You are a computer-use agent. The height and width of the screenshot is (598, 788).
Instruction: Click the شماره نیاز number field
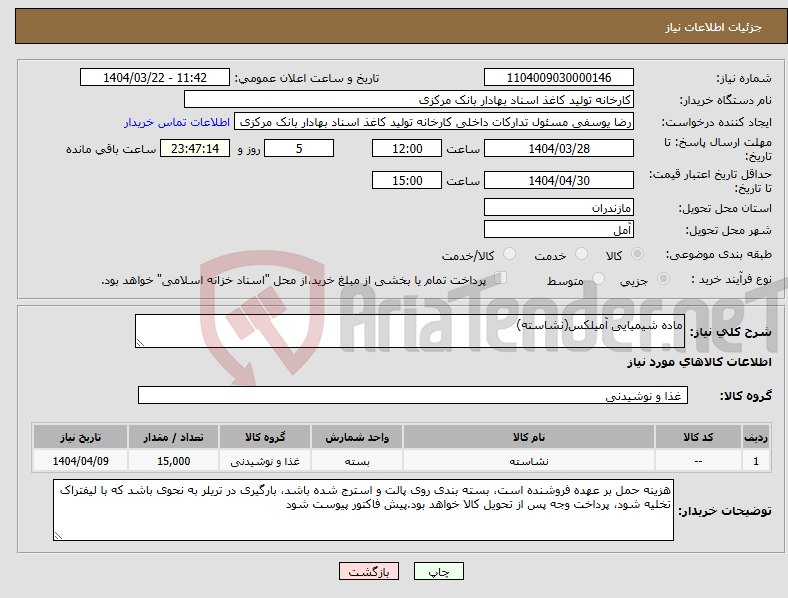(559, 77)
